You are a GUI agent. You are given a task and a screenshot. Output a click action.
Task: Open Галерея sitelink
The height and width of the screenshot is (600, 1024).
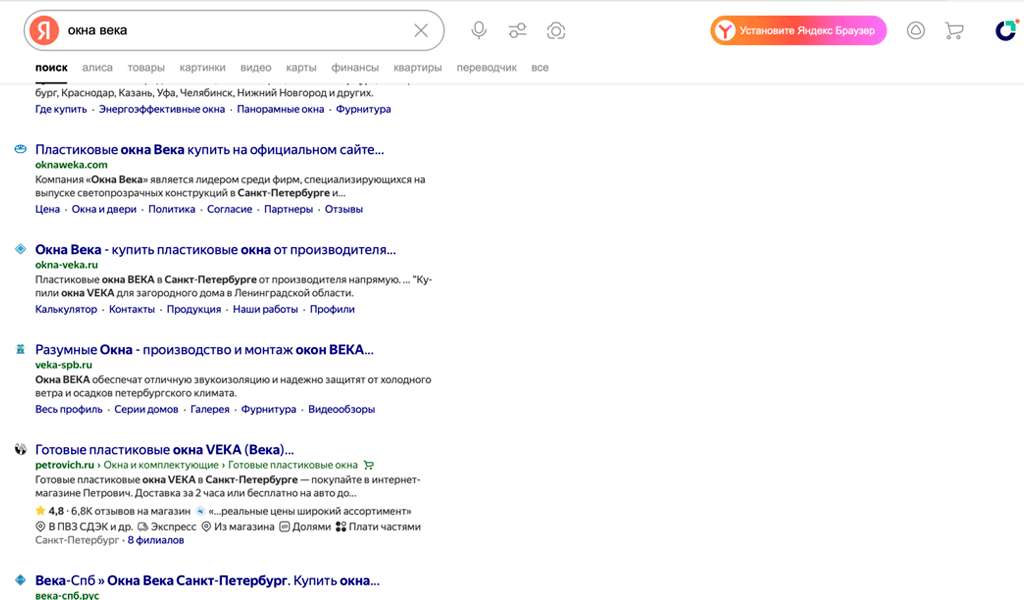click(x=210, y=409)
